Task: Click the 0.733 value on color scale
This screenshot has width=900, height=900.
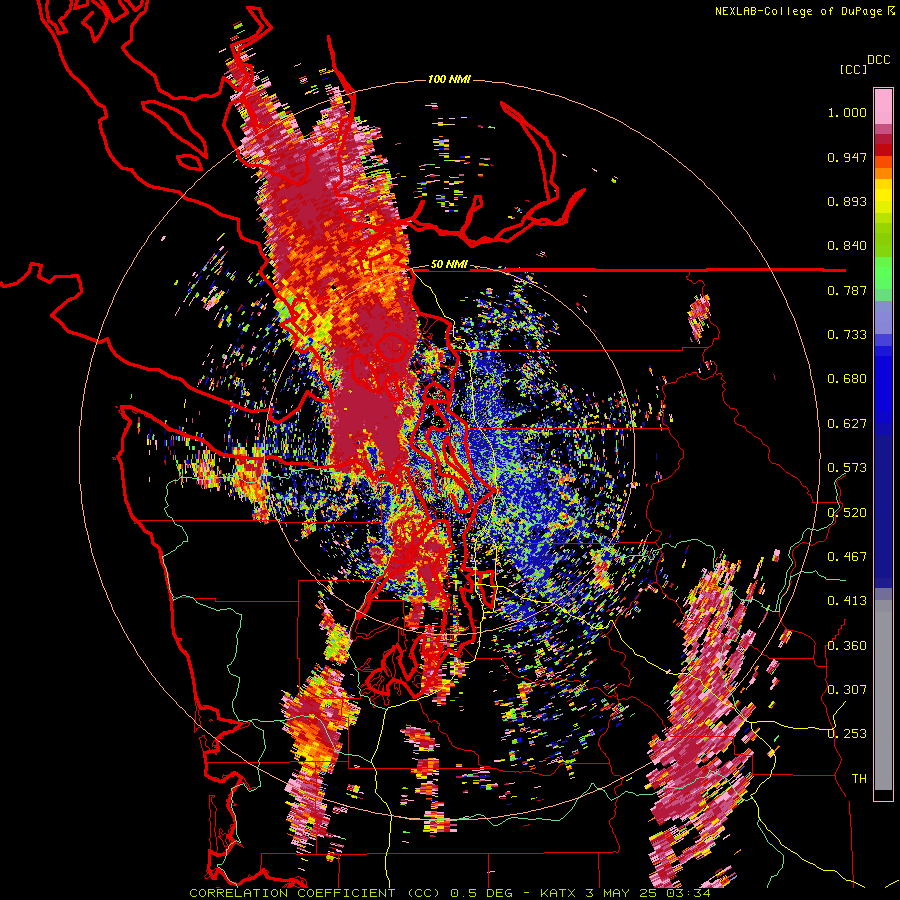Action: (x=847, y=335)
